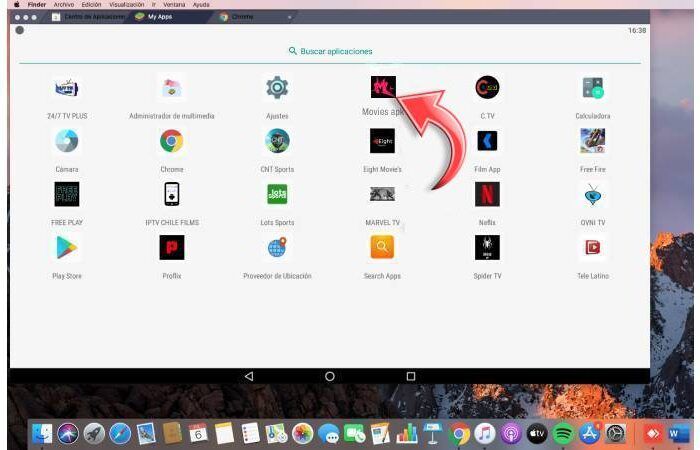
Task: Launch the Search Apps icon
Action: coord(383,247)
